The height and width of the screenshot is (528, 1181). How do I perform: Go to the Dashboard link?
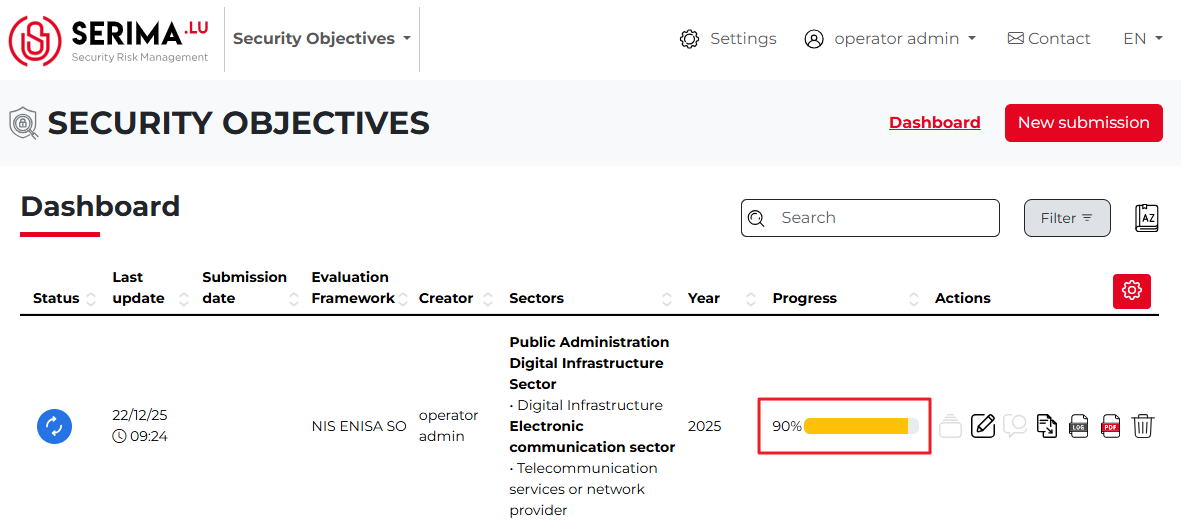click(935, 122)
